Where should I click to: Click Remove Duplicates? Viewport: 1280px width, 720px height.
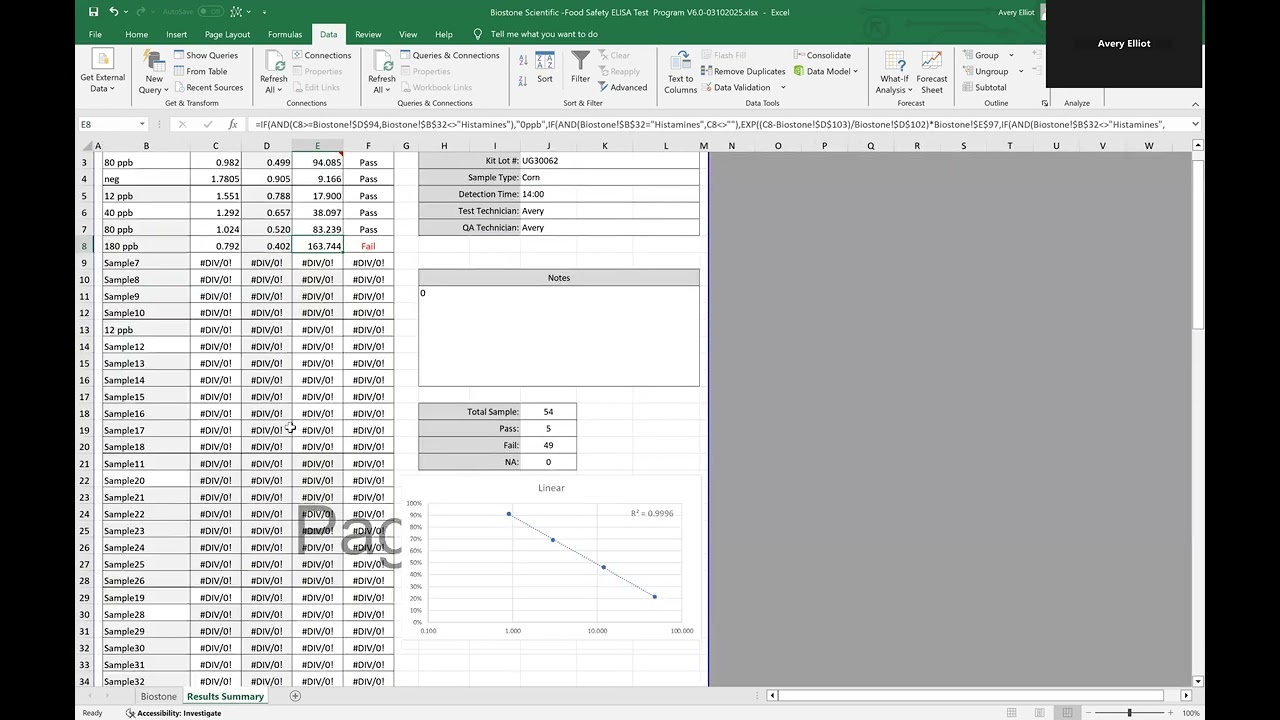(x=743, y=71)
